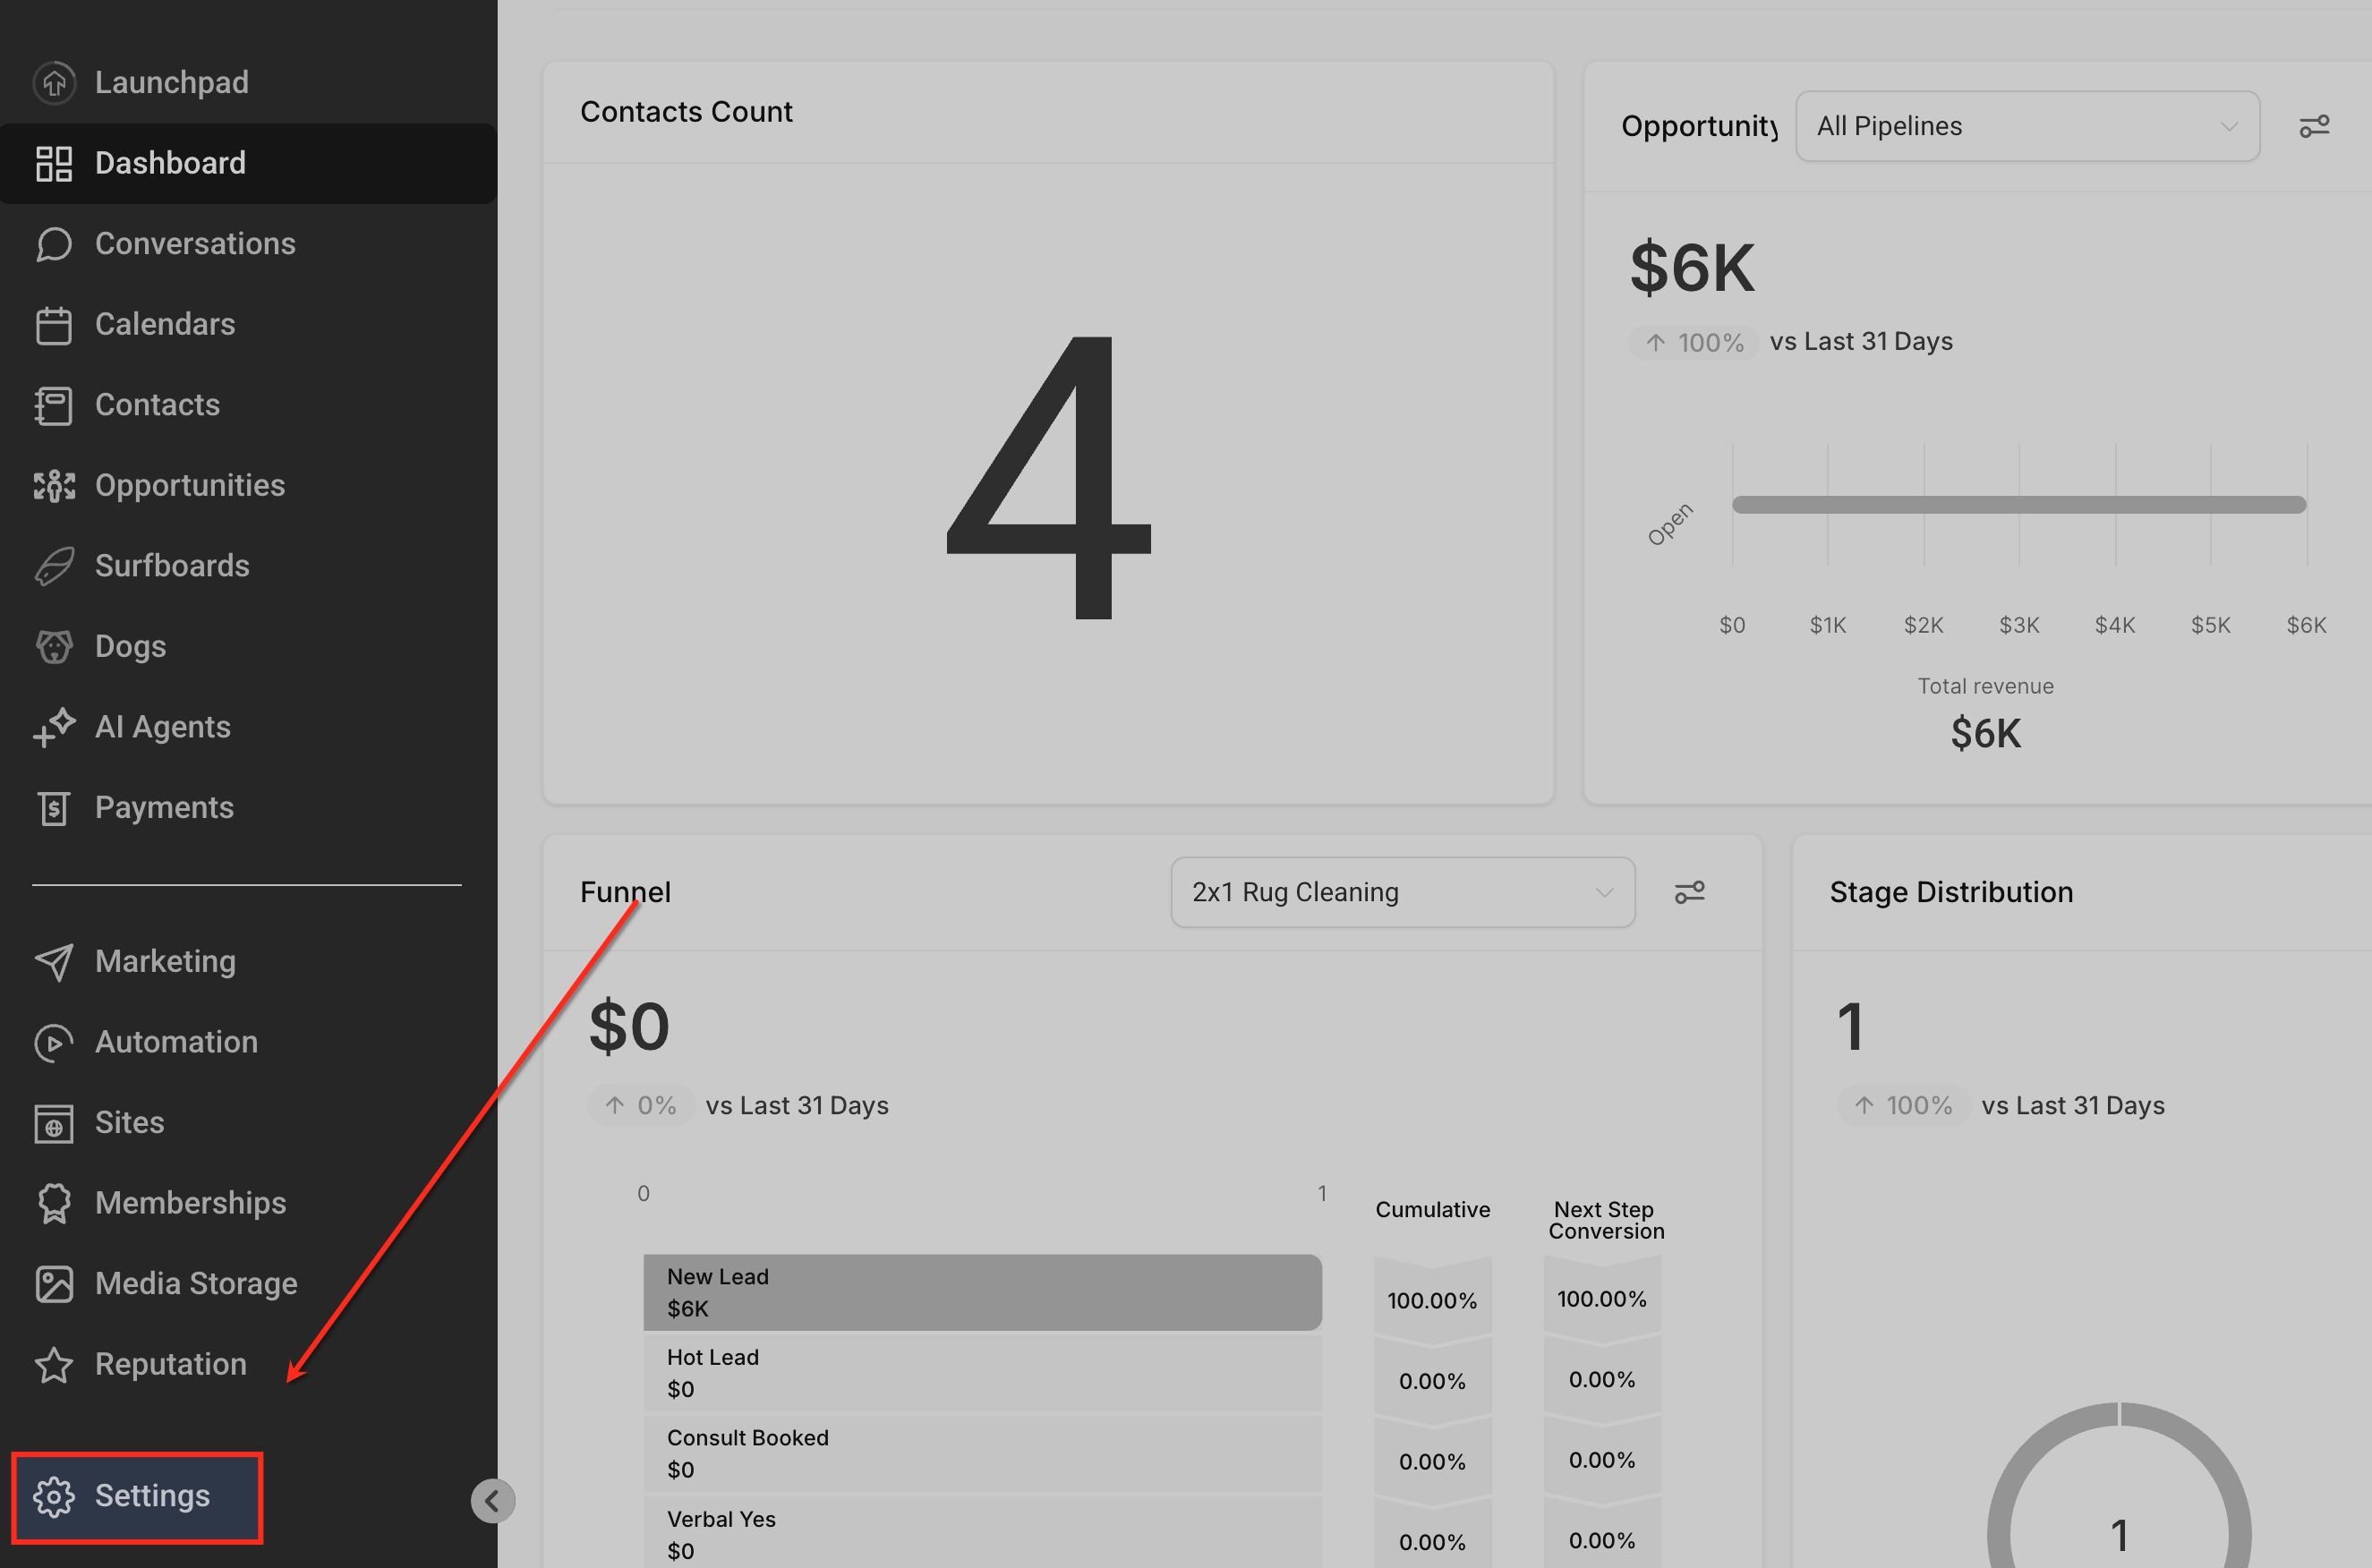Go to the Dashboard menu item
Image resolution: width=2372 pixels, height=1568 pixels.
[x=170, y=163]
